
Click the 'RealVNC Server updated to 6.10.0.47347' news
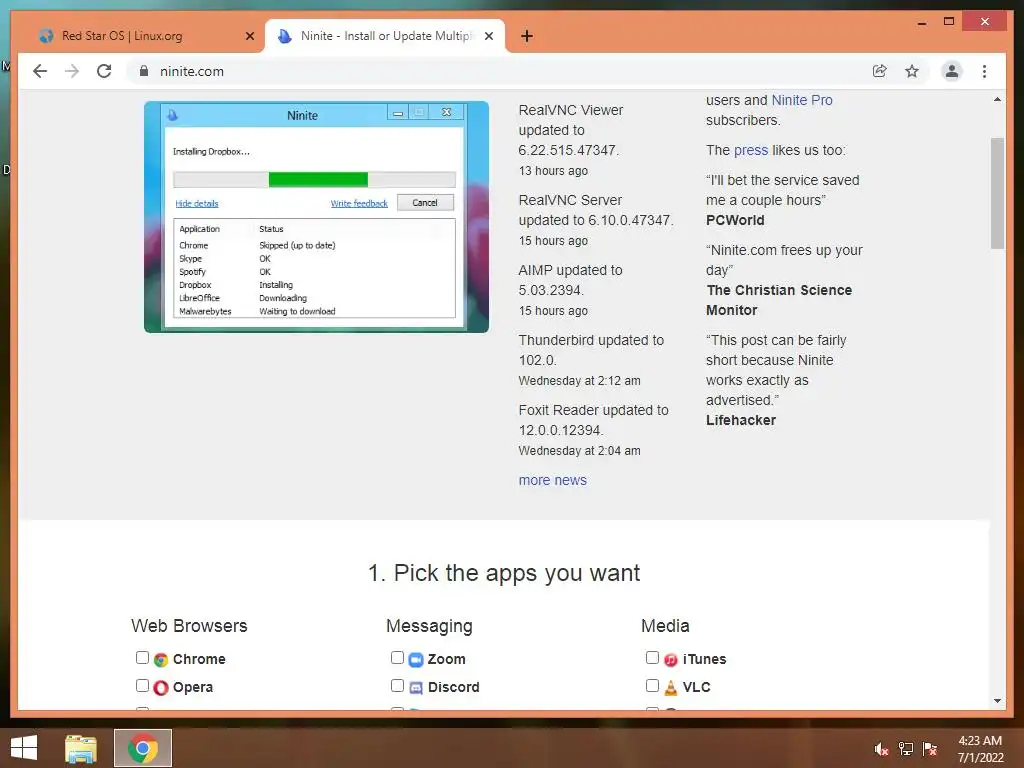pos(596,210)
